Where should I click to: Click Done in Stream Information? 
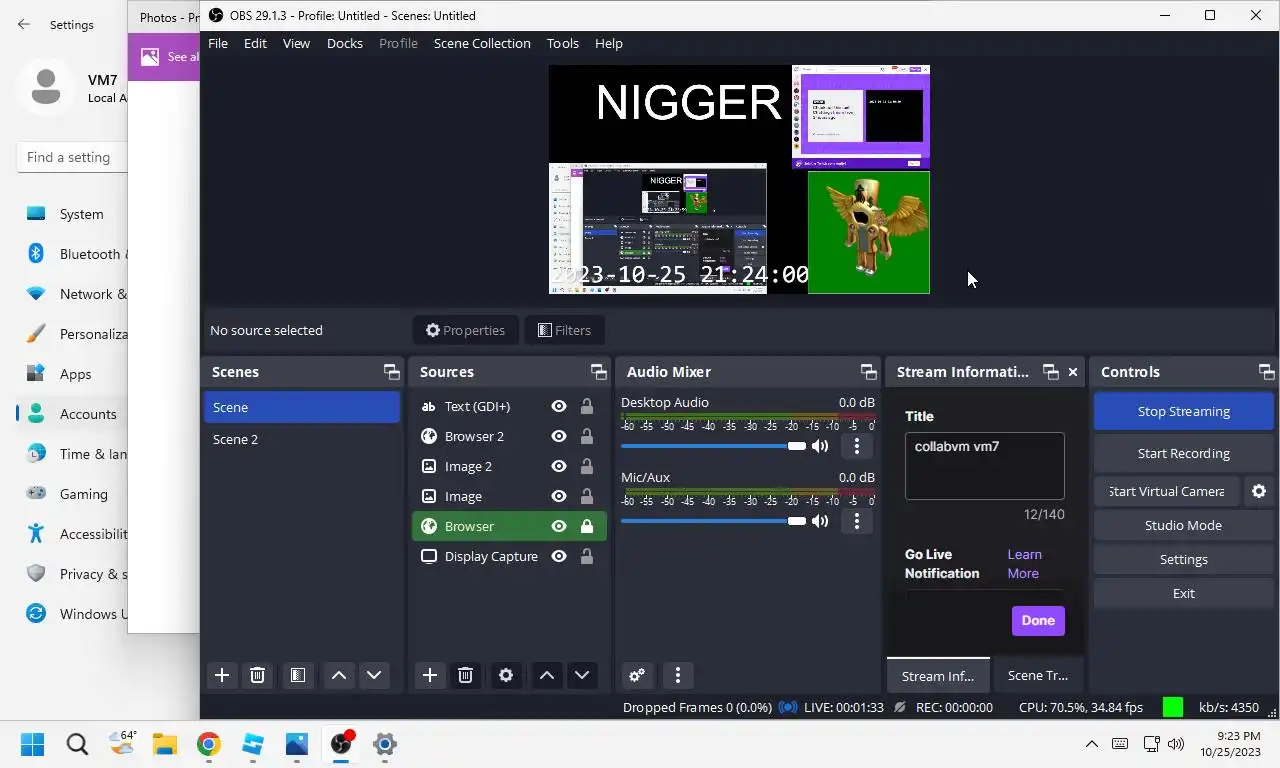click(x=1038, y=620)
